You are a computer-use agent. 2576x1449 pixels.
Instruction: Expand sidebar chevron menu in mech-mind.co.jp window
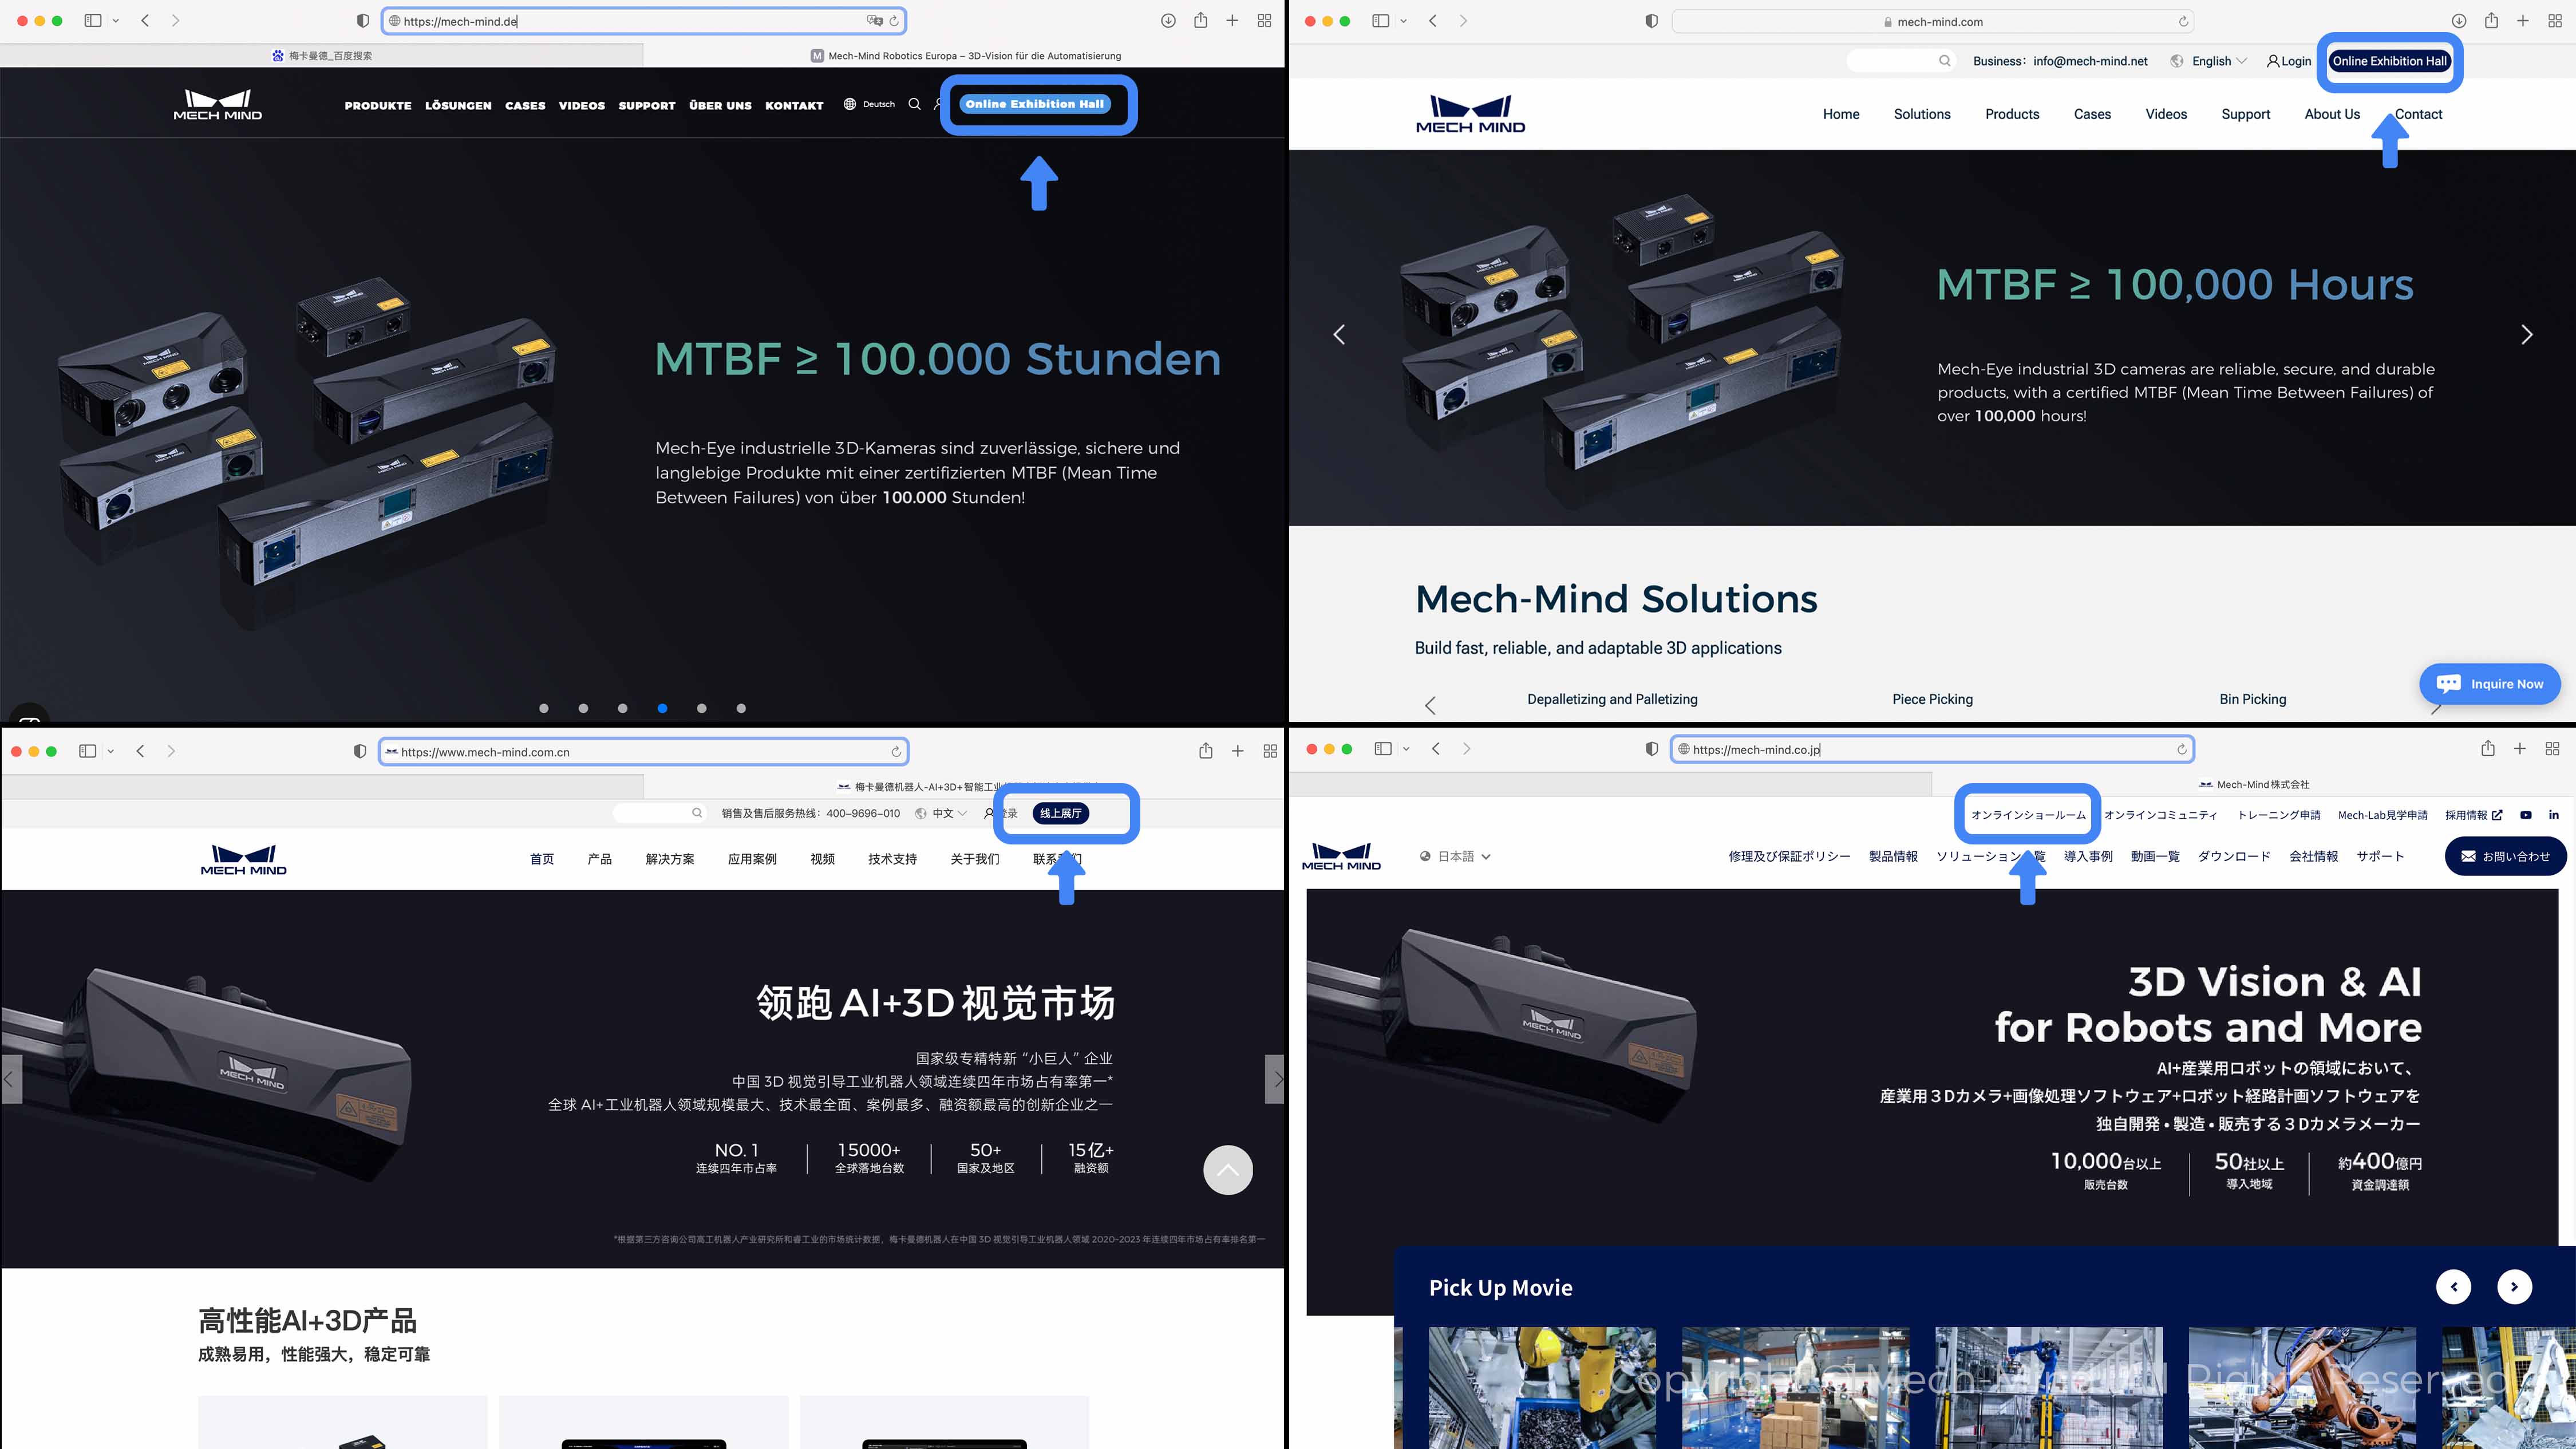point(1406,749)
